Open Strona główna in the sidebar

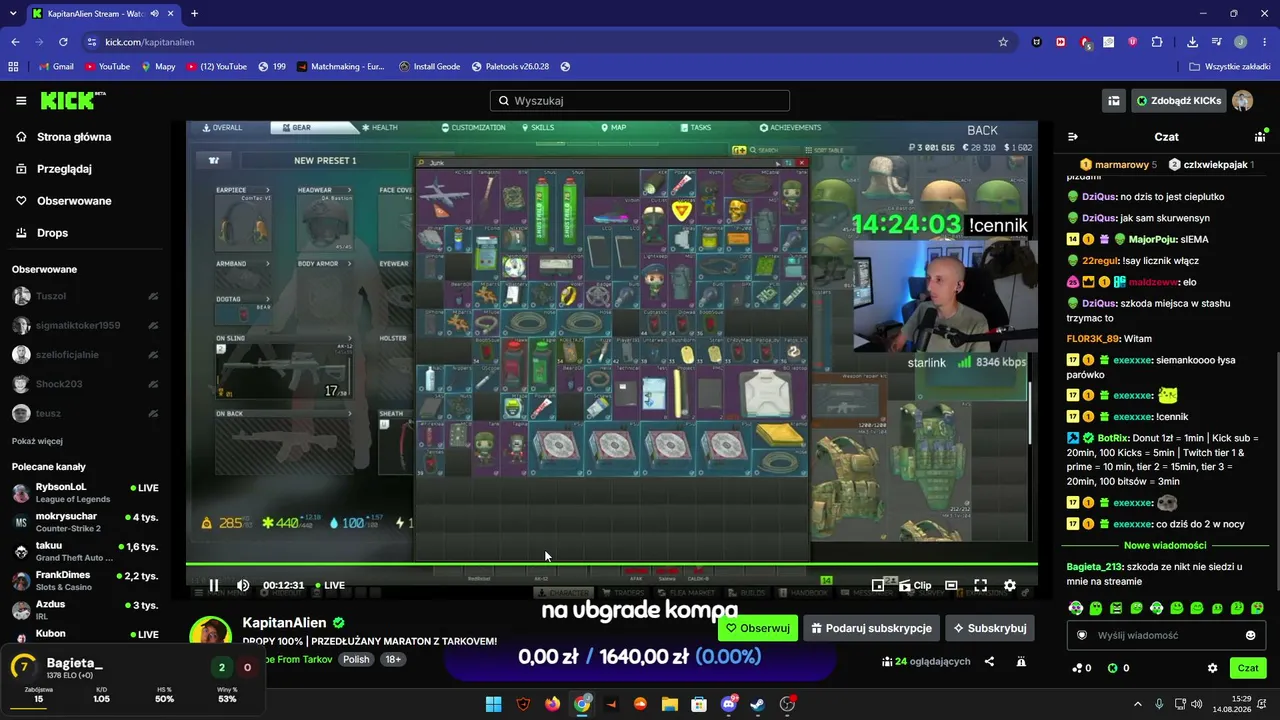point(64,137)
